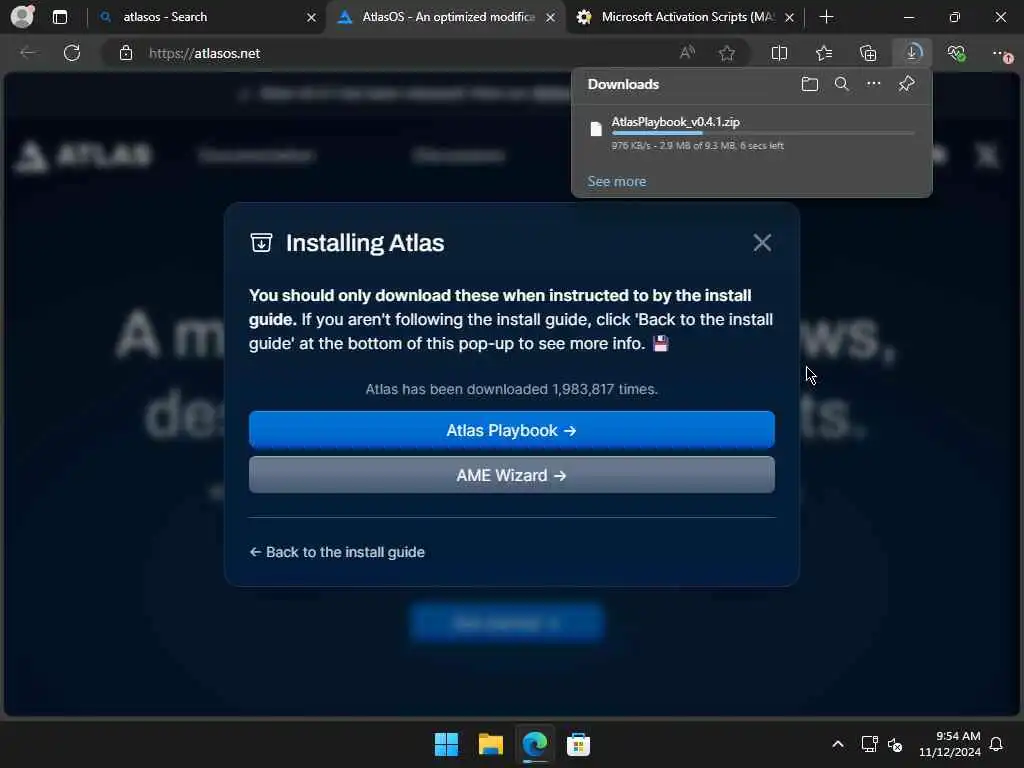Open the notifications bell
Viewport: 1024px width, 768px height.
point(997,744)
